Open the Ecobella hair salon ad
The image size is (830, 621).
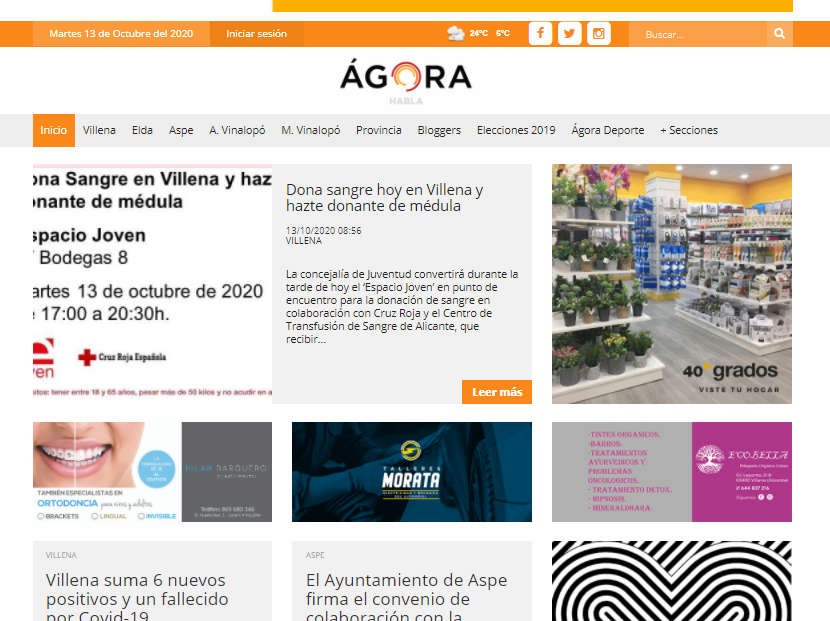672,472
